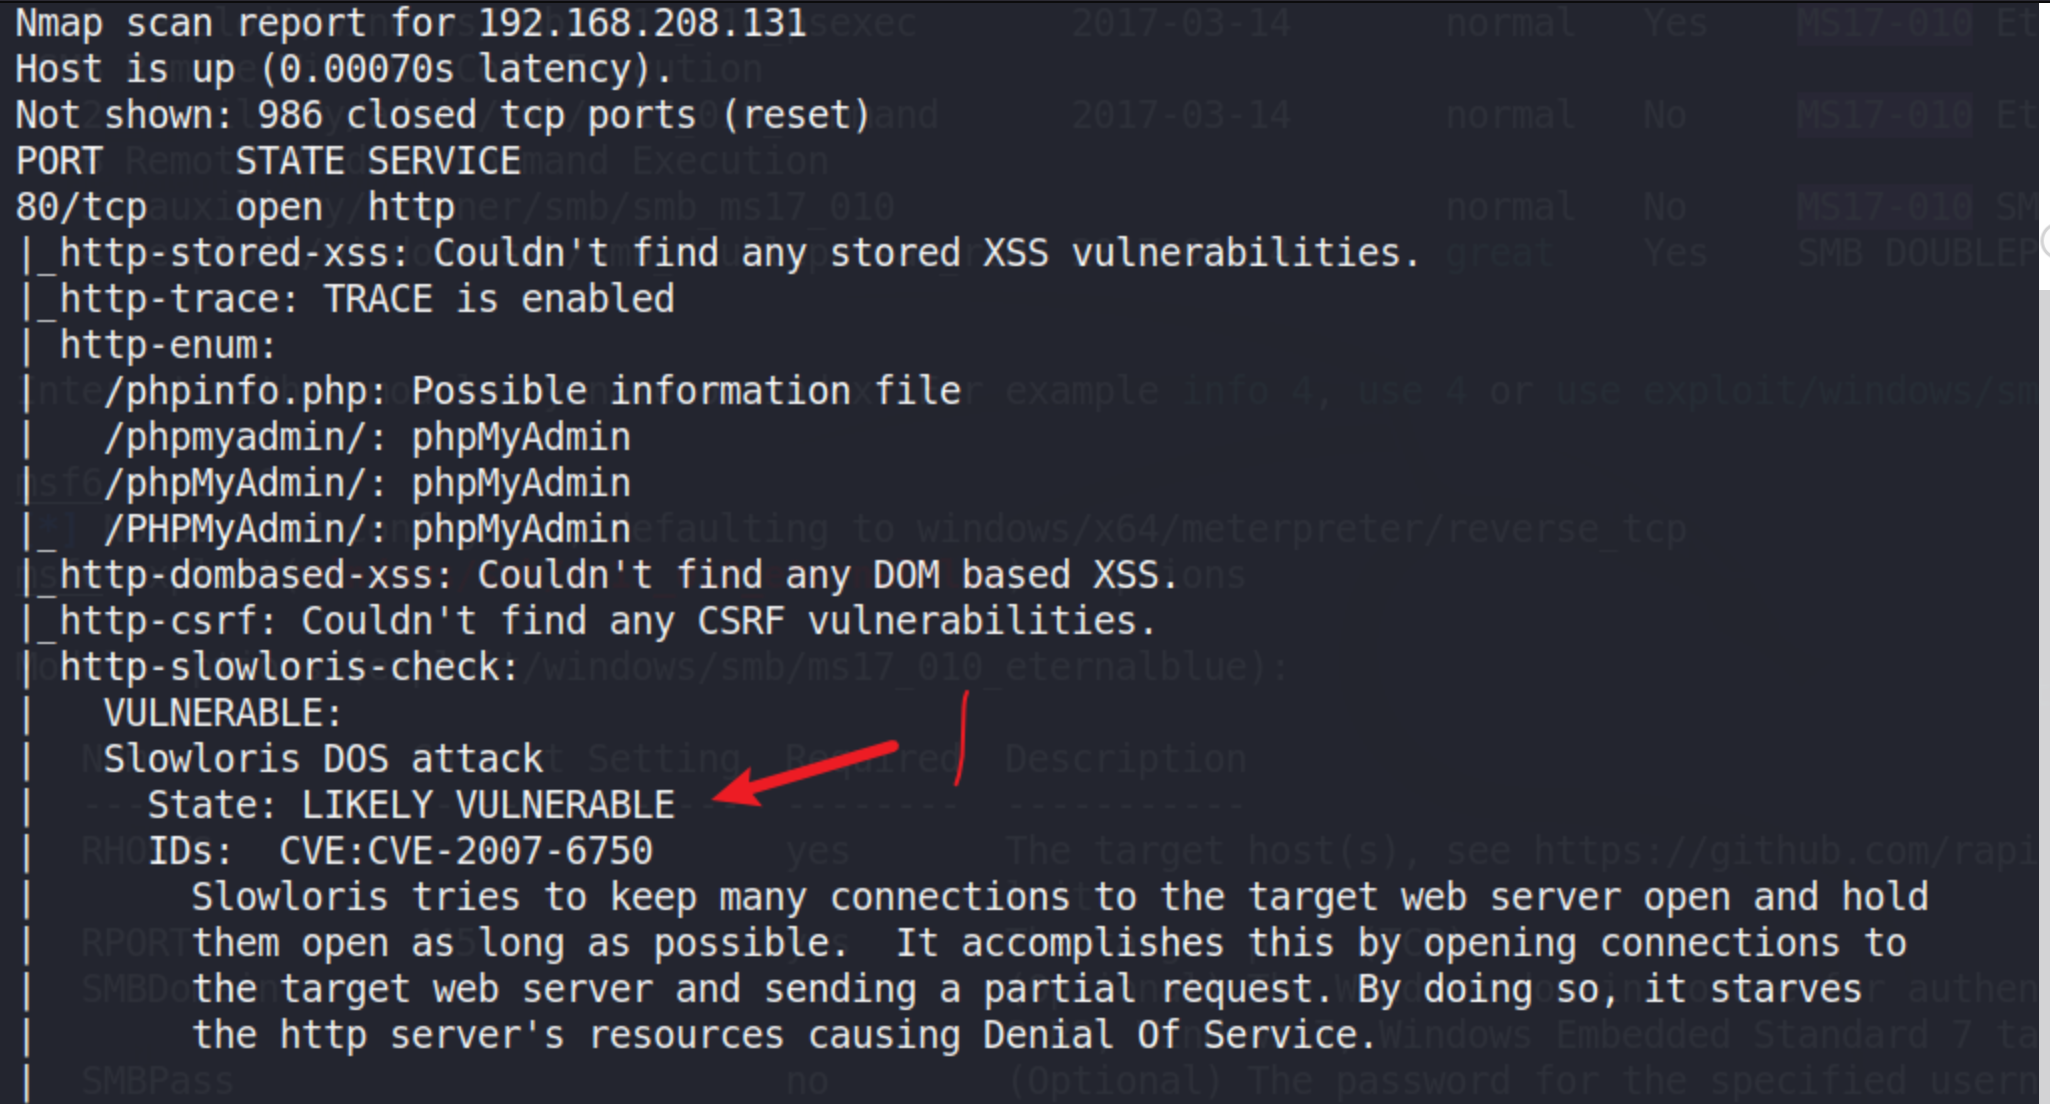Click the 80/tcp port entry
The width and height of the screenshot is (2050, 1104).
(81, 207)
